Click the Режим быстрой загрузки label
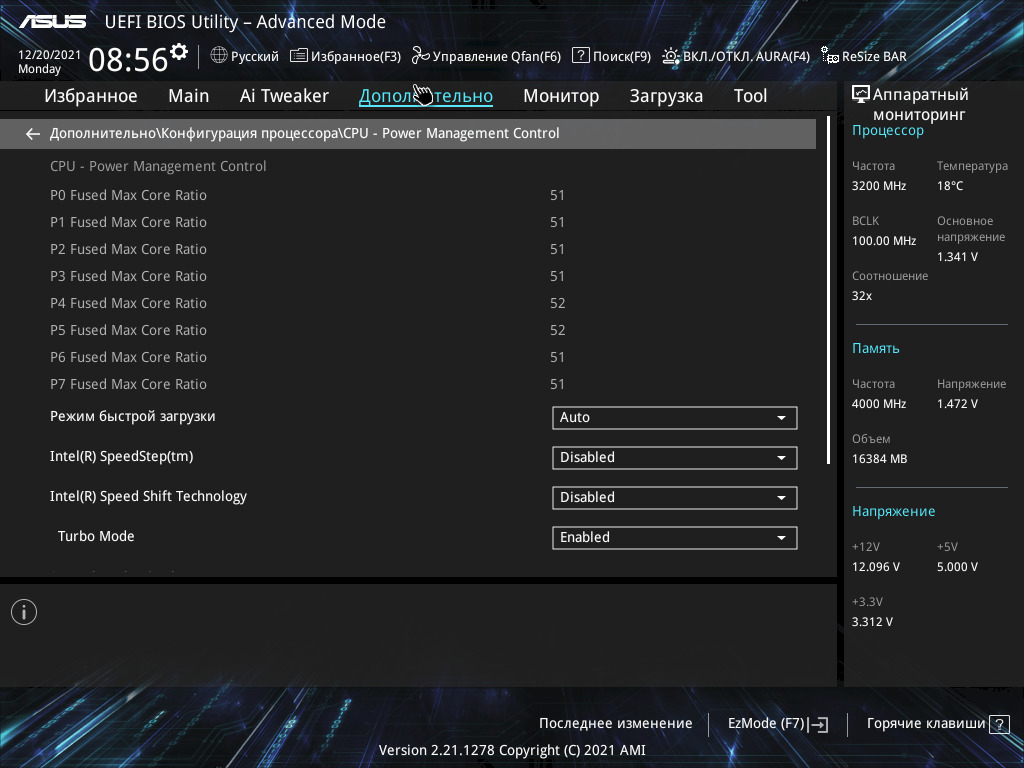Image resolution: width=1024 pixels, height=768 pixels. click(x=133, y=417)
